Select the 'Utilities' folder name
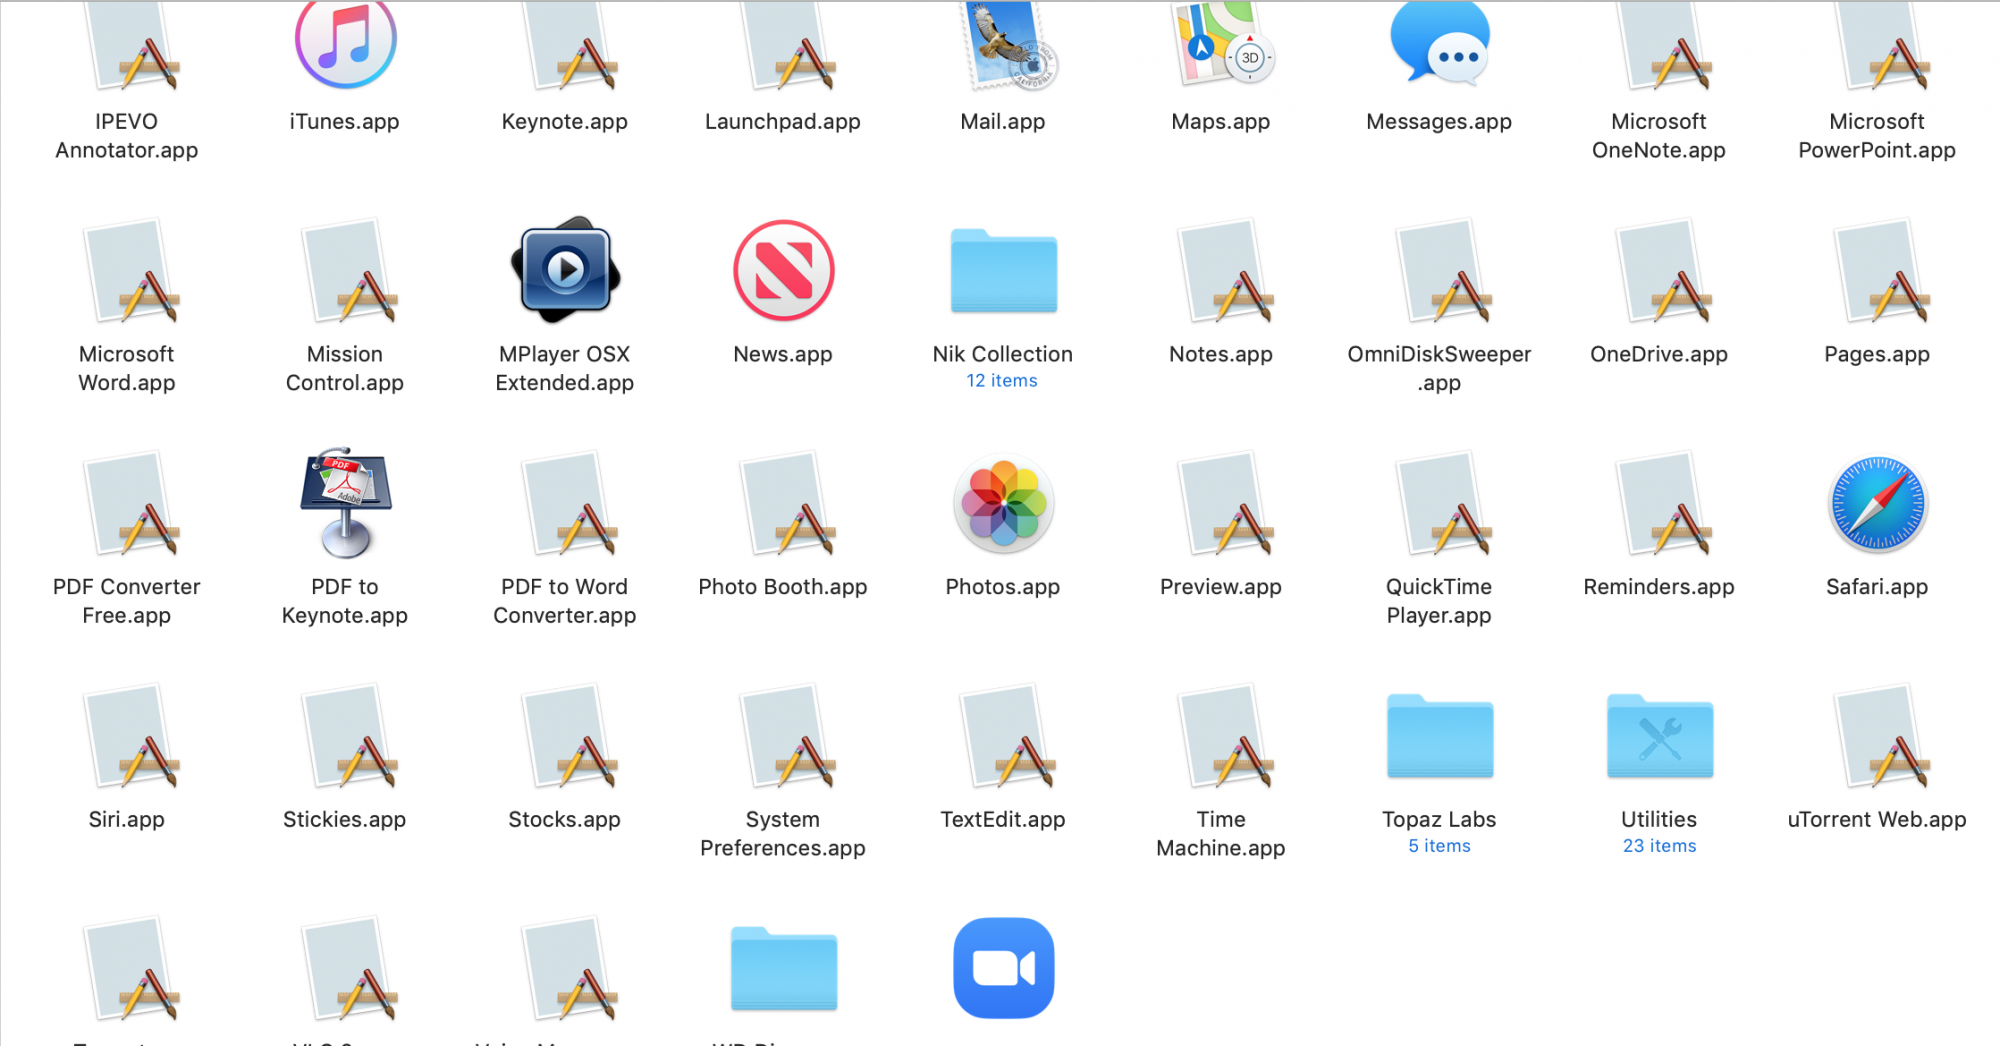Screen dimensions: 2000x1046 coord(1659,819)
